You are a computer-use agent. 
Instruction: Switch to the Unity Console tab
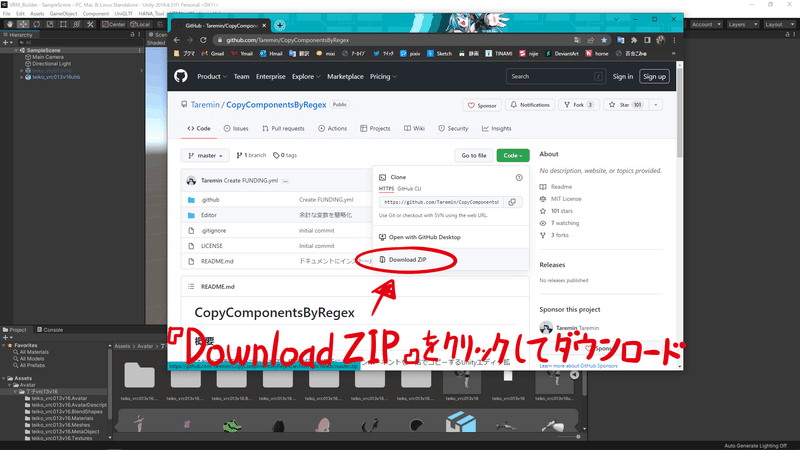pos(50,330)
